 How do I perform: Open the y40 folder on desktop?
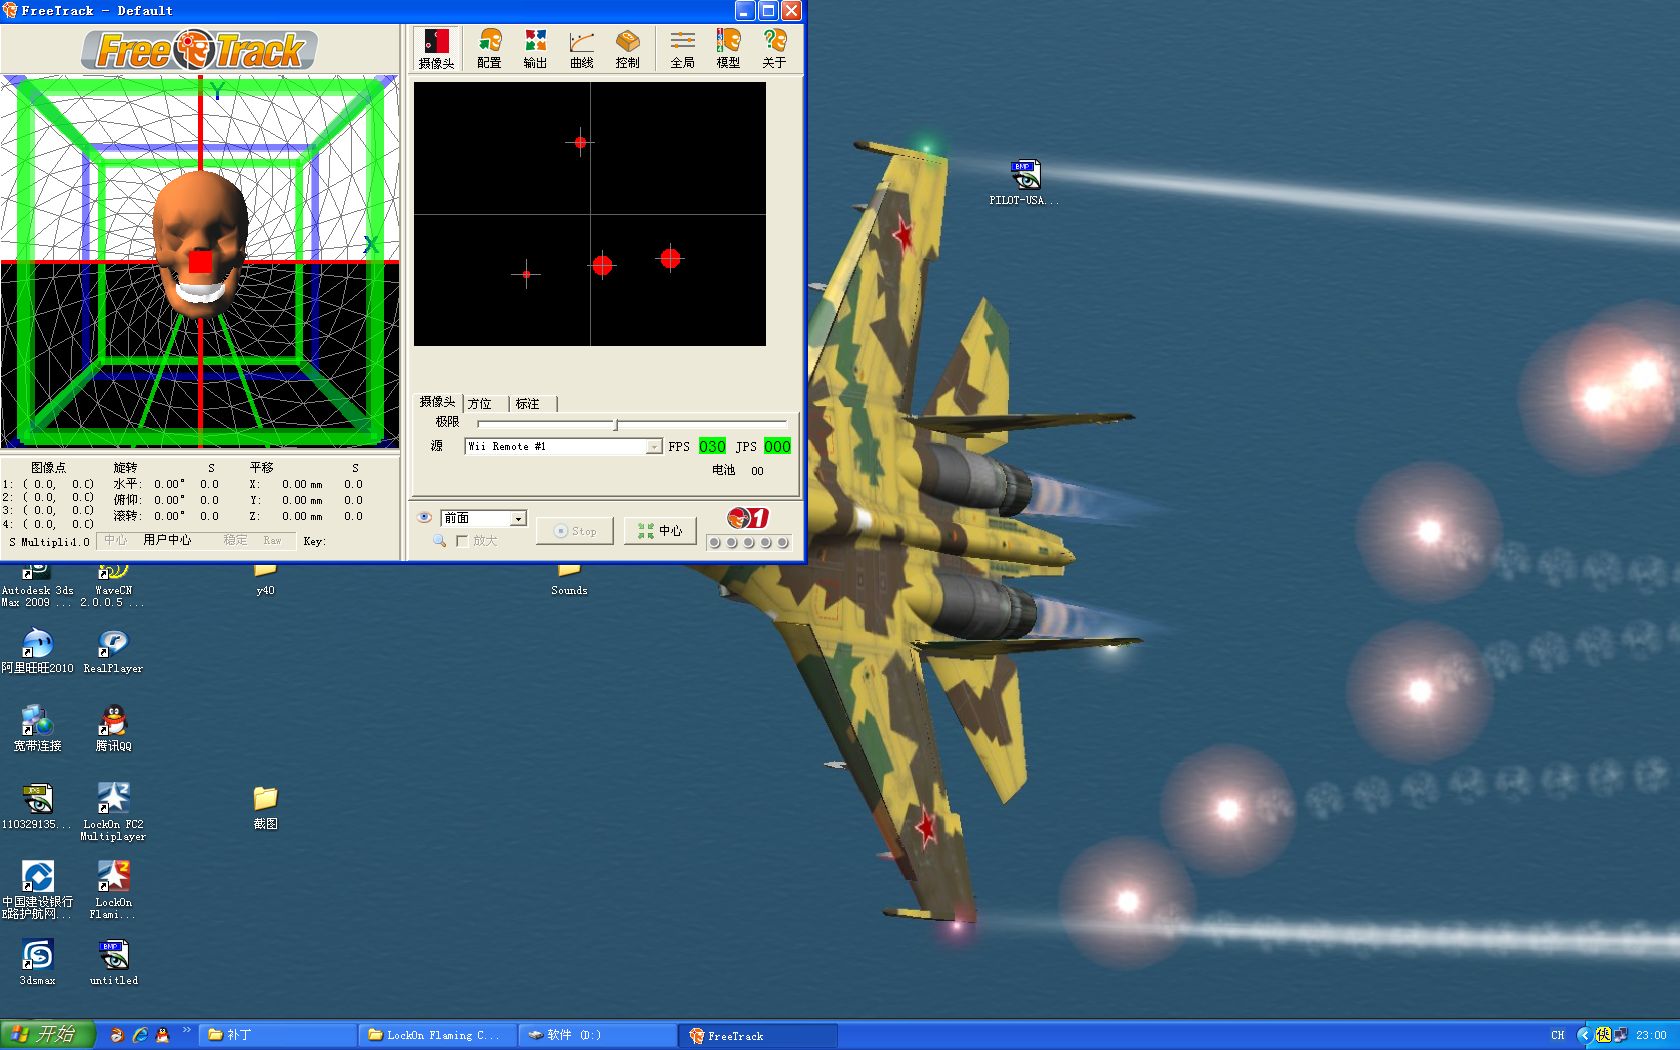265,580
